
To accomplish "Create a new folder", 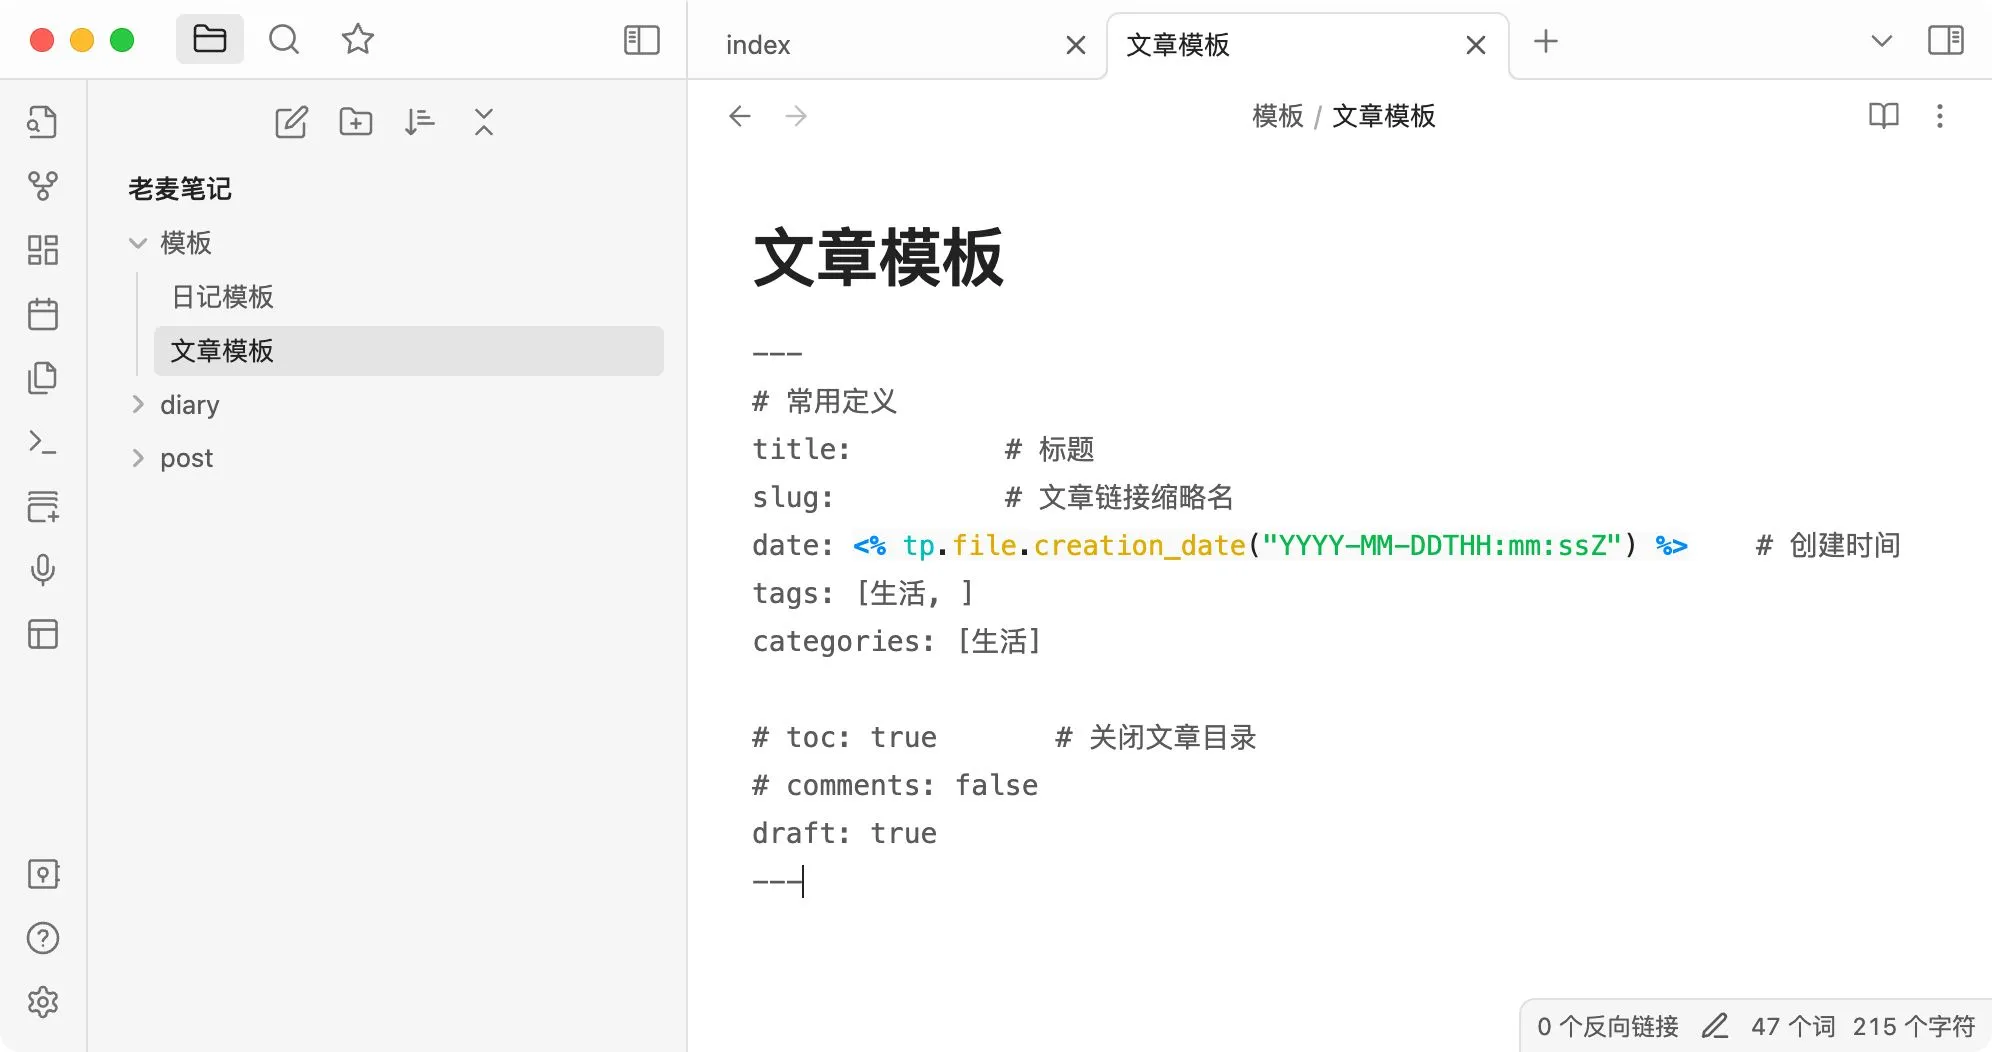I will click(356, 122).
